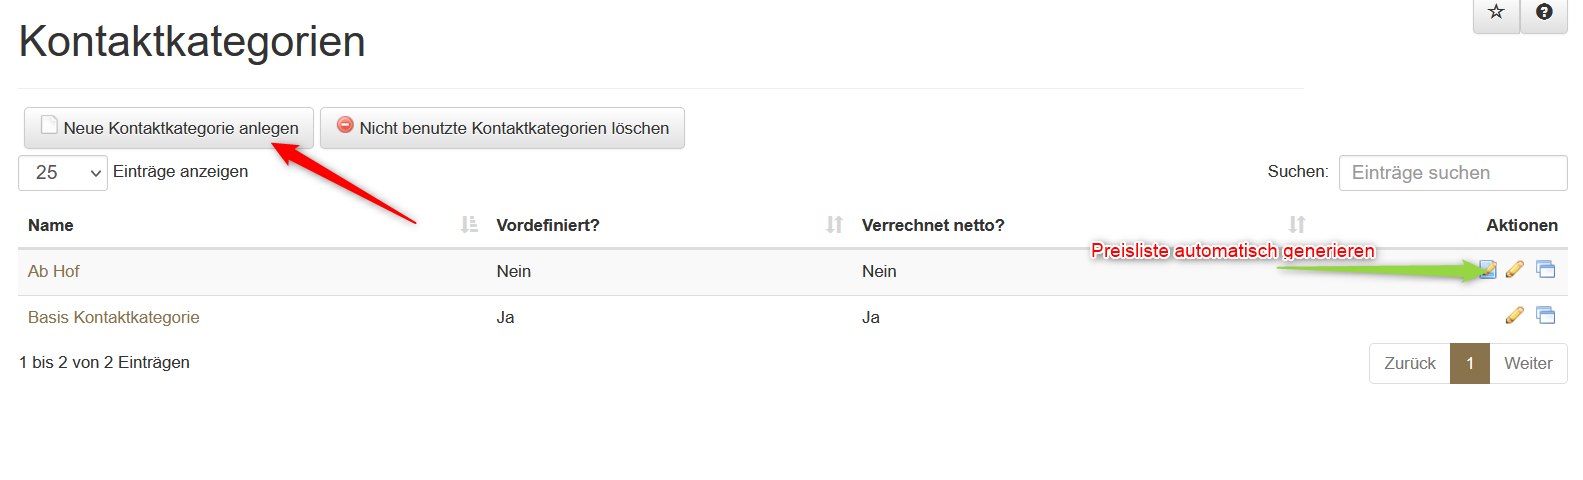
Task: Click the favorites star icon
Action: pyautogui.click(x=1496, y=13)
